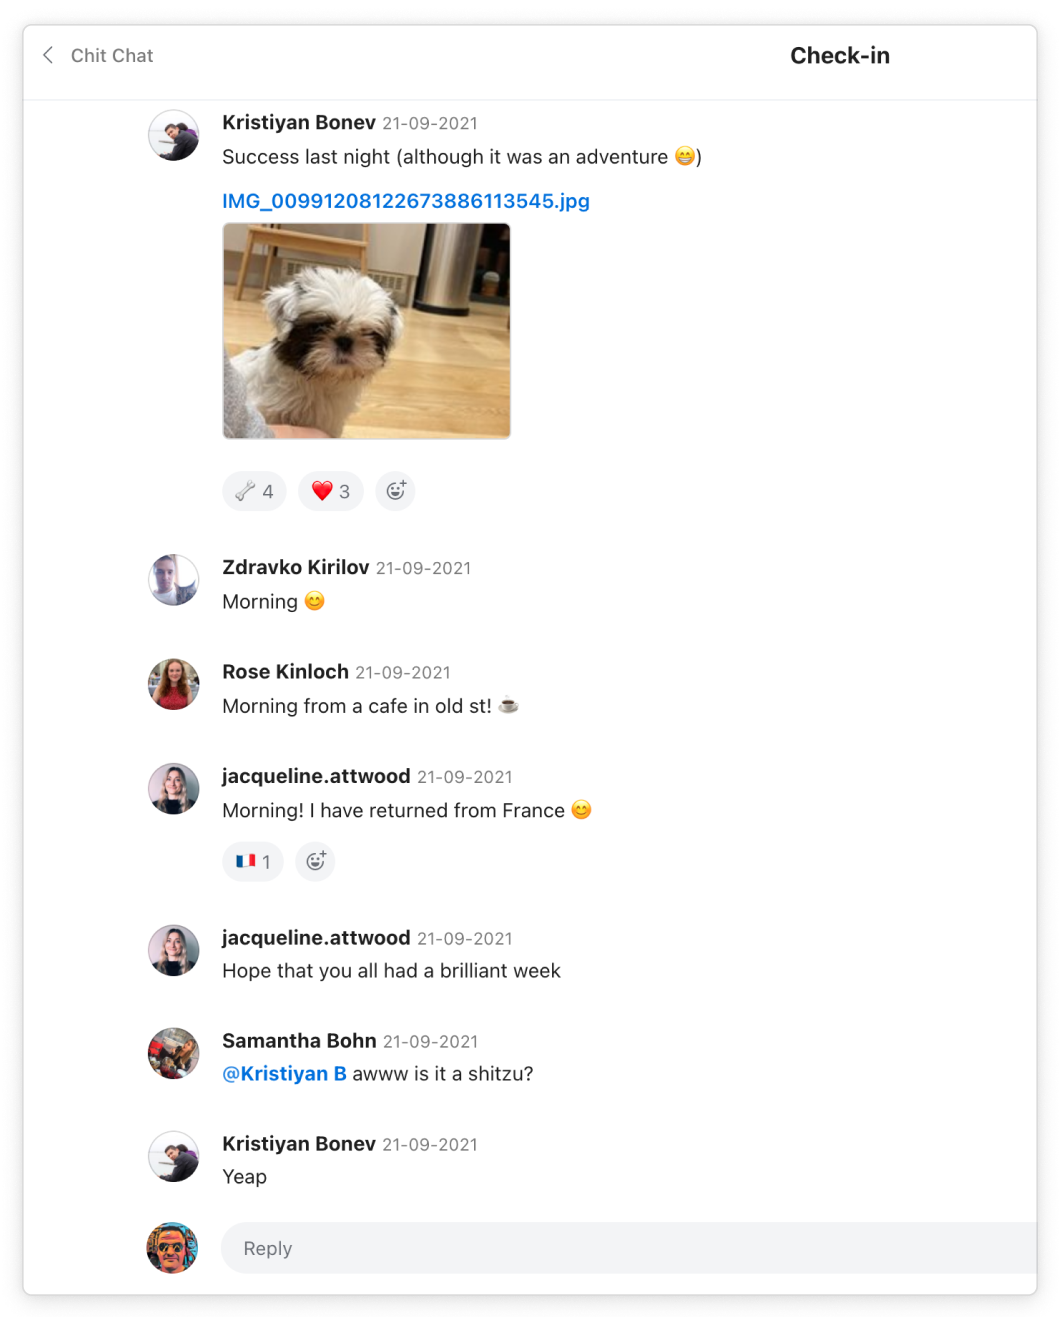1060x1317 pixels.
Task: Click Samantha Bohn's avatar
Action: (174, 1053)
